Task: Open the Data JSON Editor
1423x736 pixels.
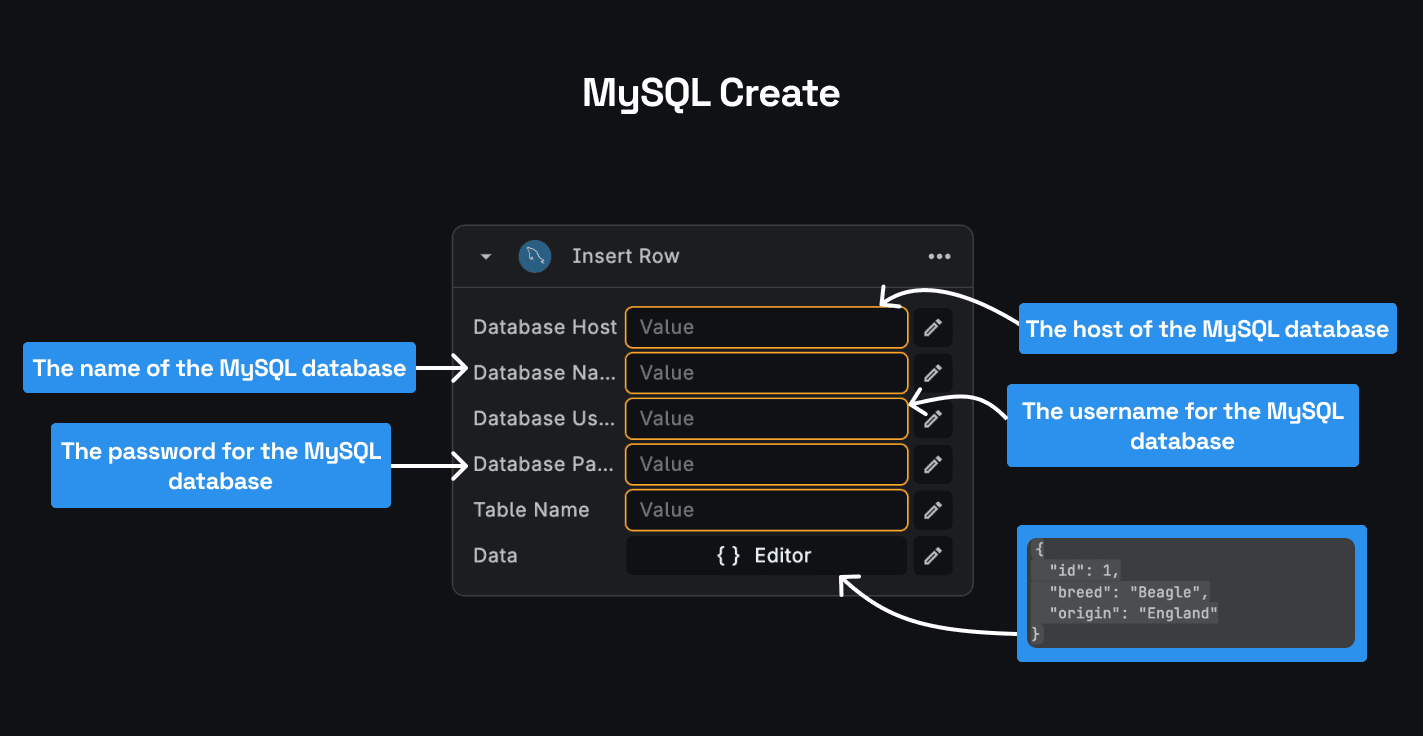Action: [766, 555]
